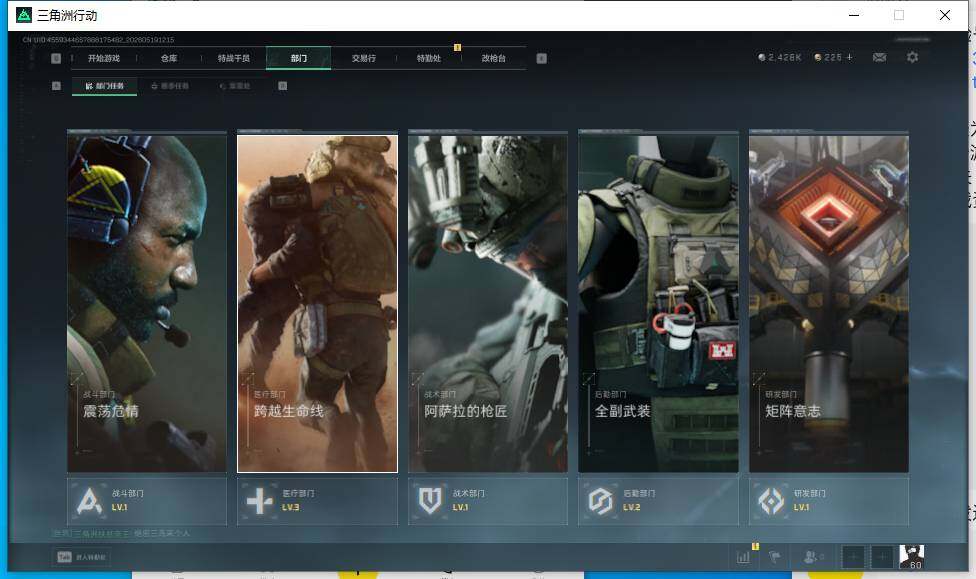Open the 改枪台 tab
The width and height of the screenshot is (976, 579).
click(x=493, y=58)
